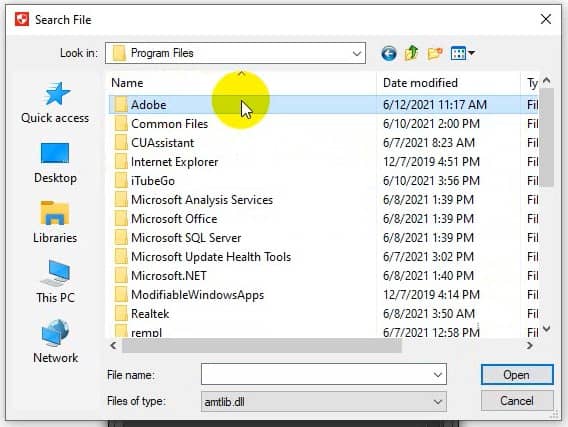Open Libraries in the sidebar
The image size is (568, 427).
pos(55,222)
